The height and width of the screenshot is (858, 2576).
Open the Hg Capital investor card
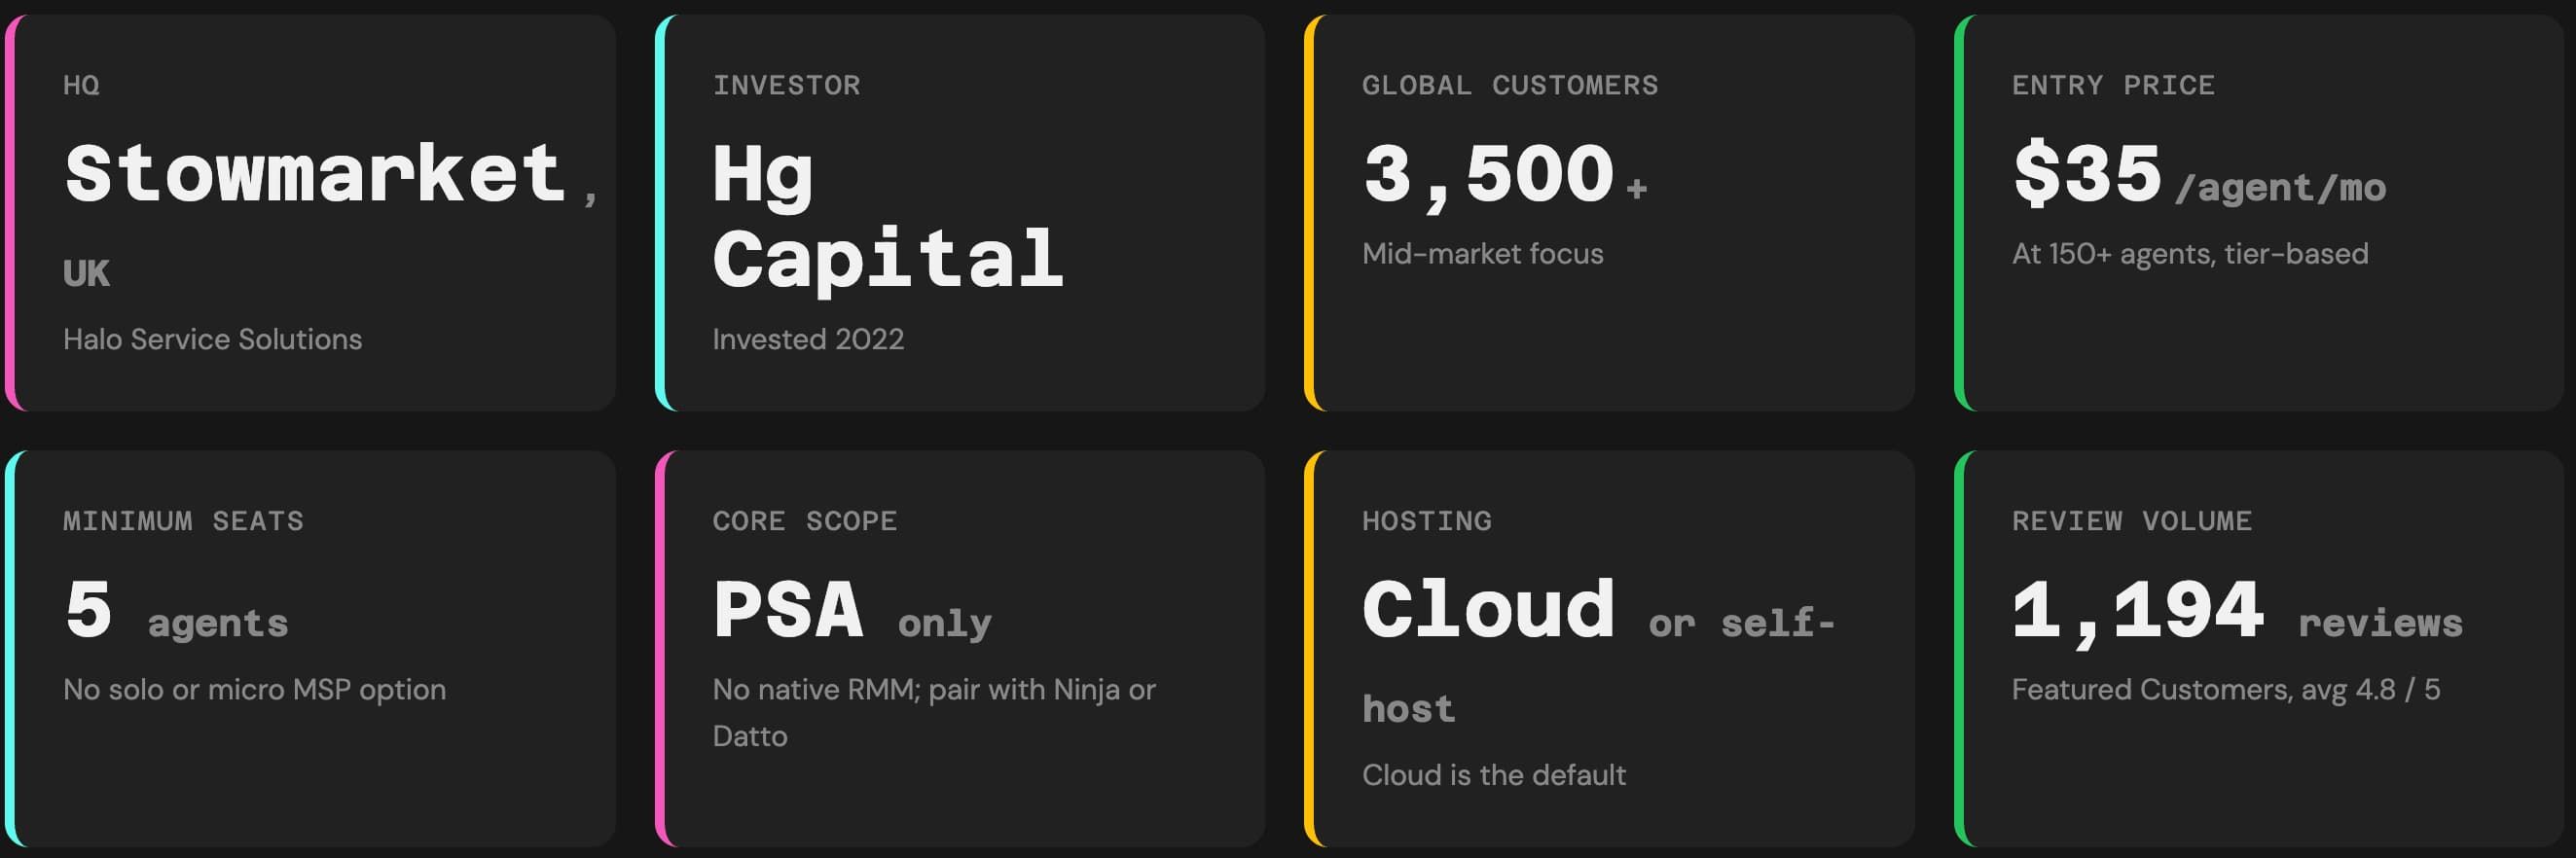pyautogui.click(x=960, y=213)
